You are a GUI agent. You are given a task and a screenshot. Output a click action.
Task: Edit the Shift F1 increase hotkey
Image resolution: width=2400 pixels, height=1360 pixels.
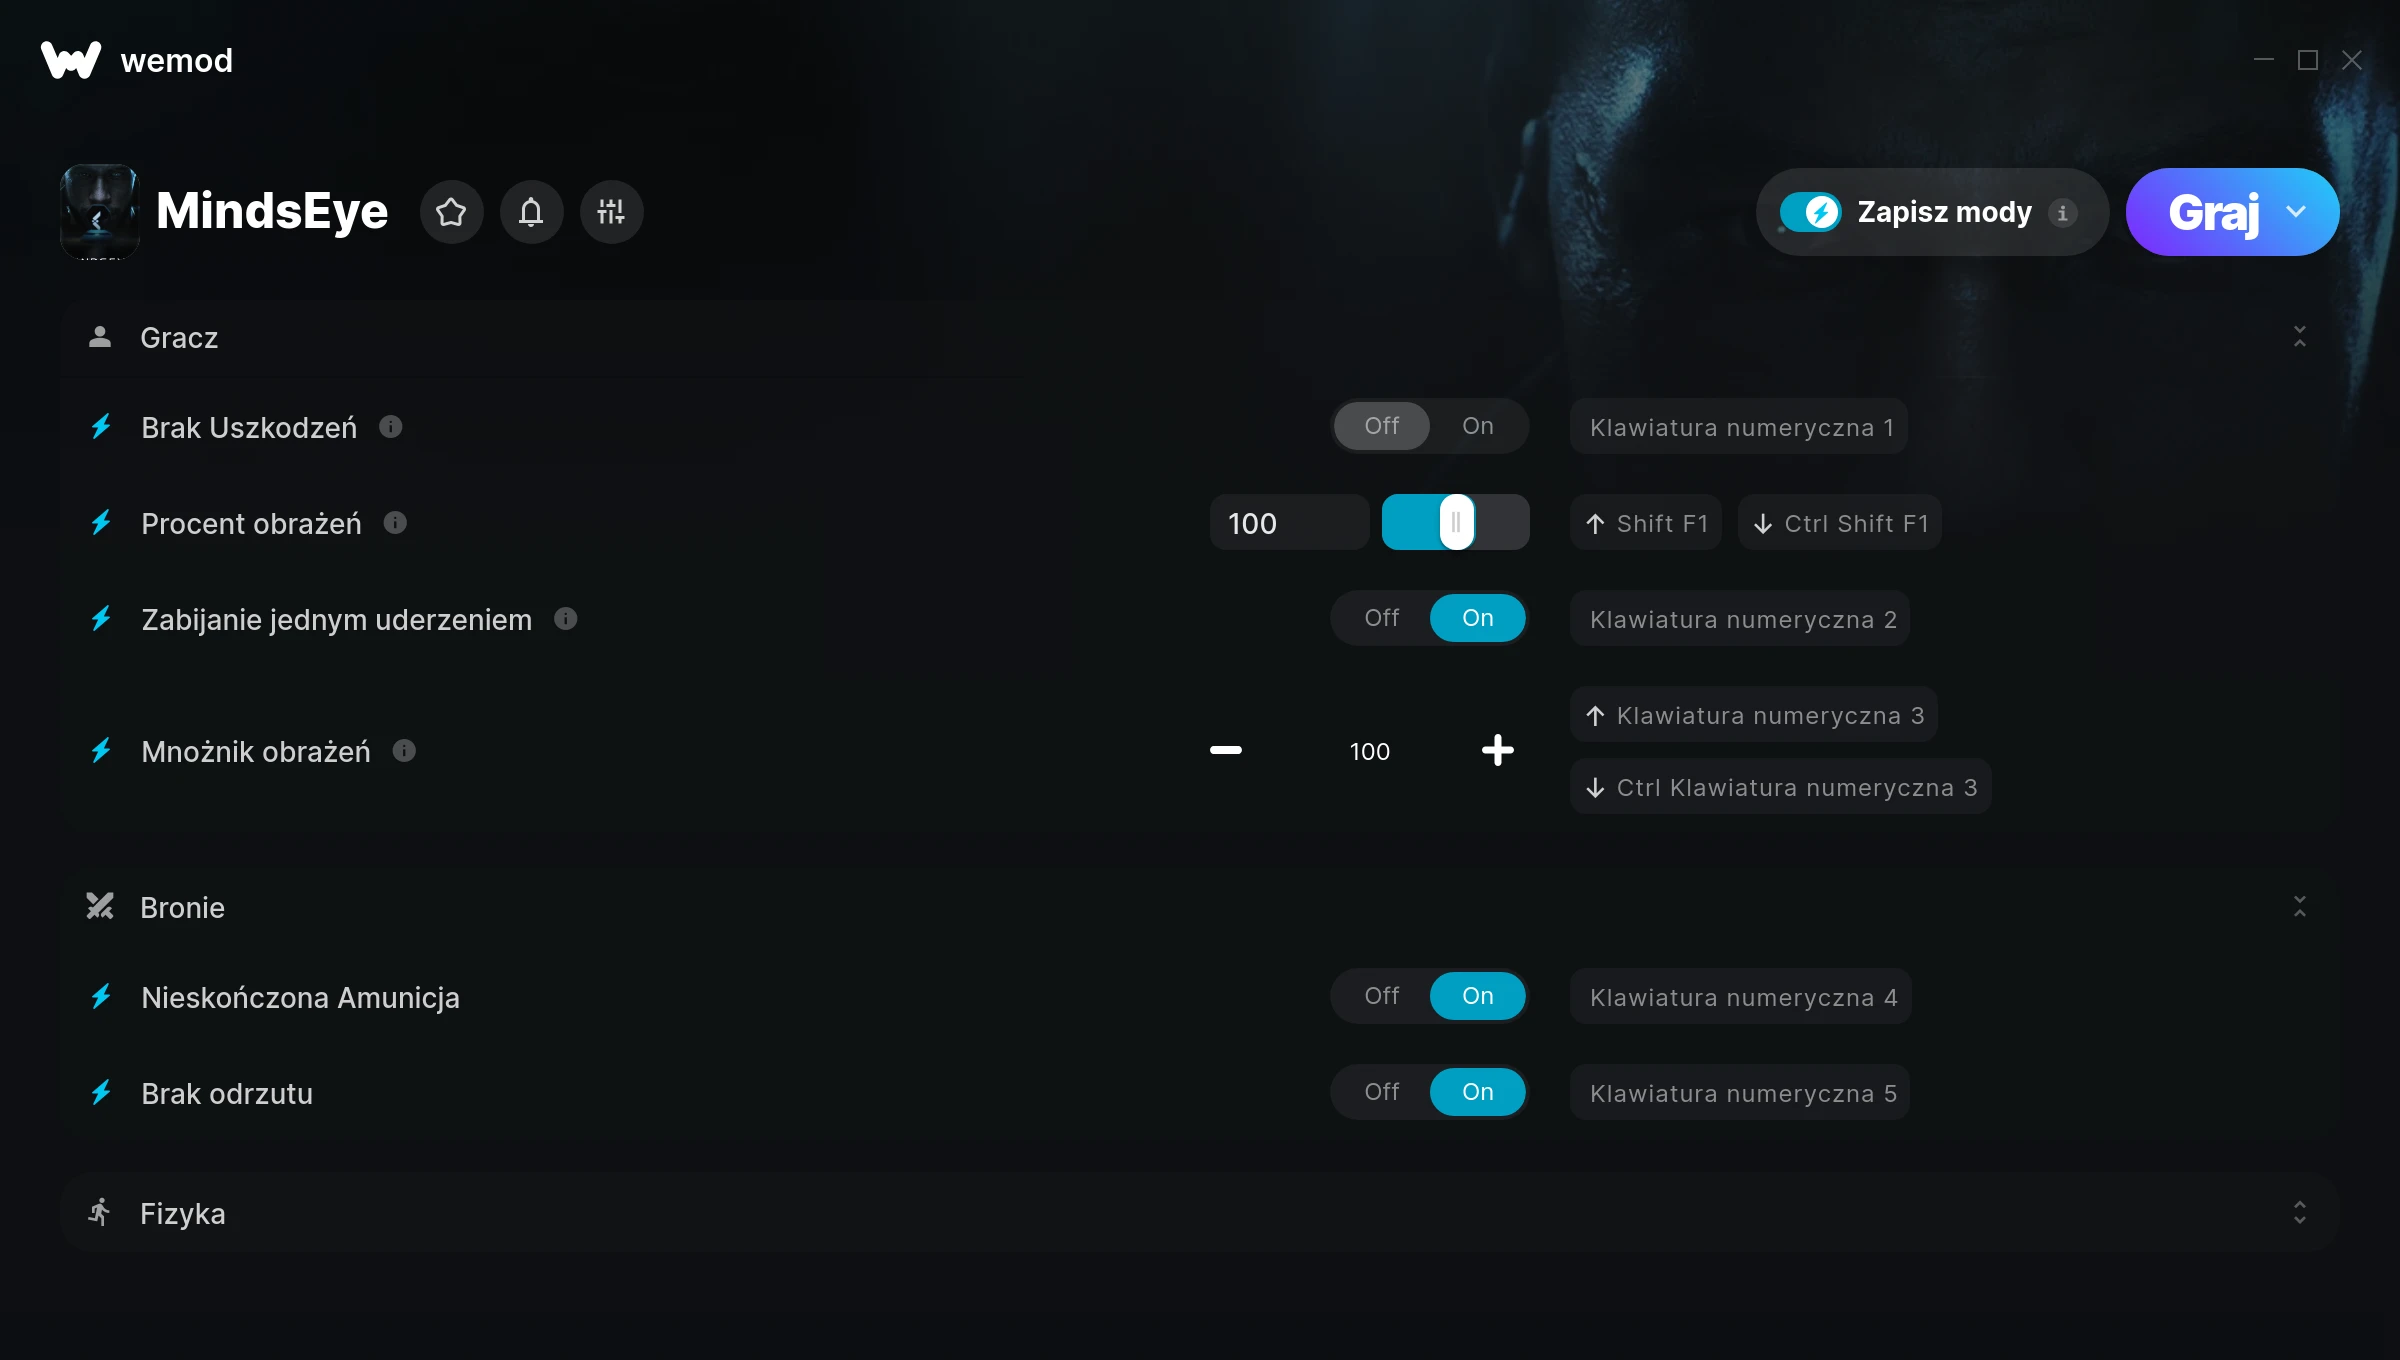coord(1646,523)
